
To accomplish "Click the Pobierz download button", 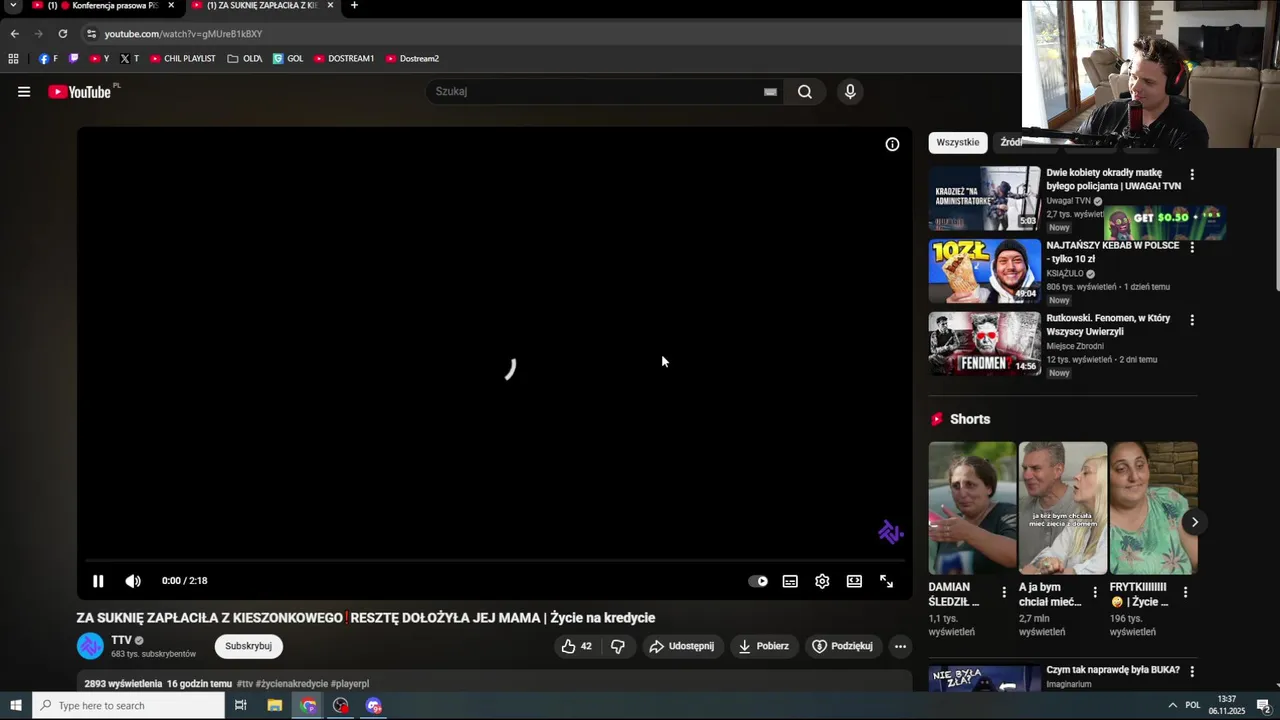I will coord(763,646).
